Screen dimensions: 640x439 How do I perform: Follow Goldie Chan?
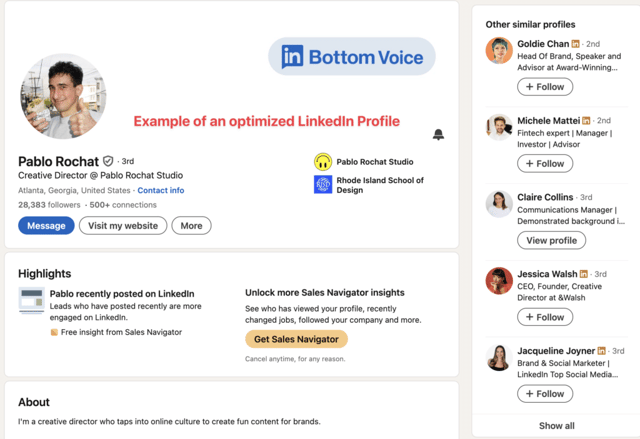[545, 87]
